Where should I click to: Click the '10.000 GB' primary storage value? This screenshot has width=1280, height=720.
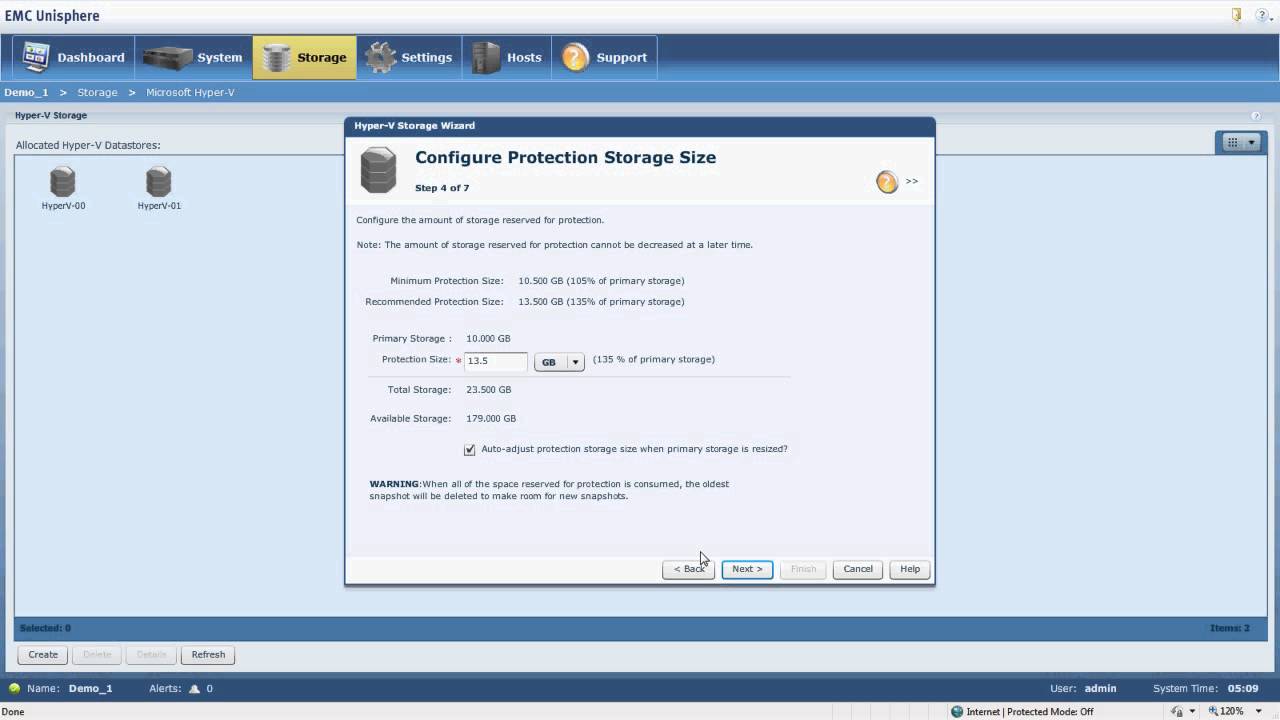click(488, 339)
